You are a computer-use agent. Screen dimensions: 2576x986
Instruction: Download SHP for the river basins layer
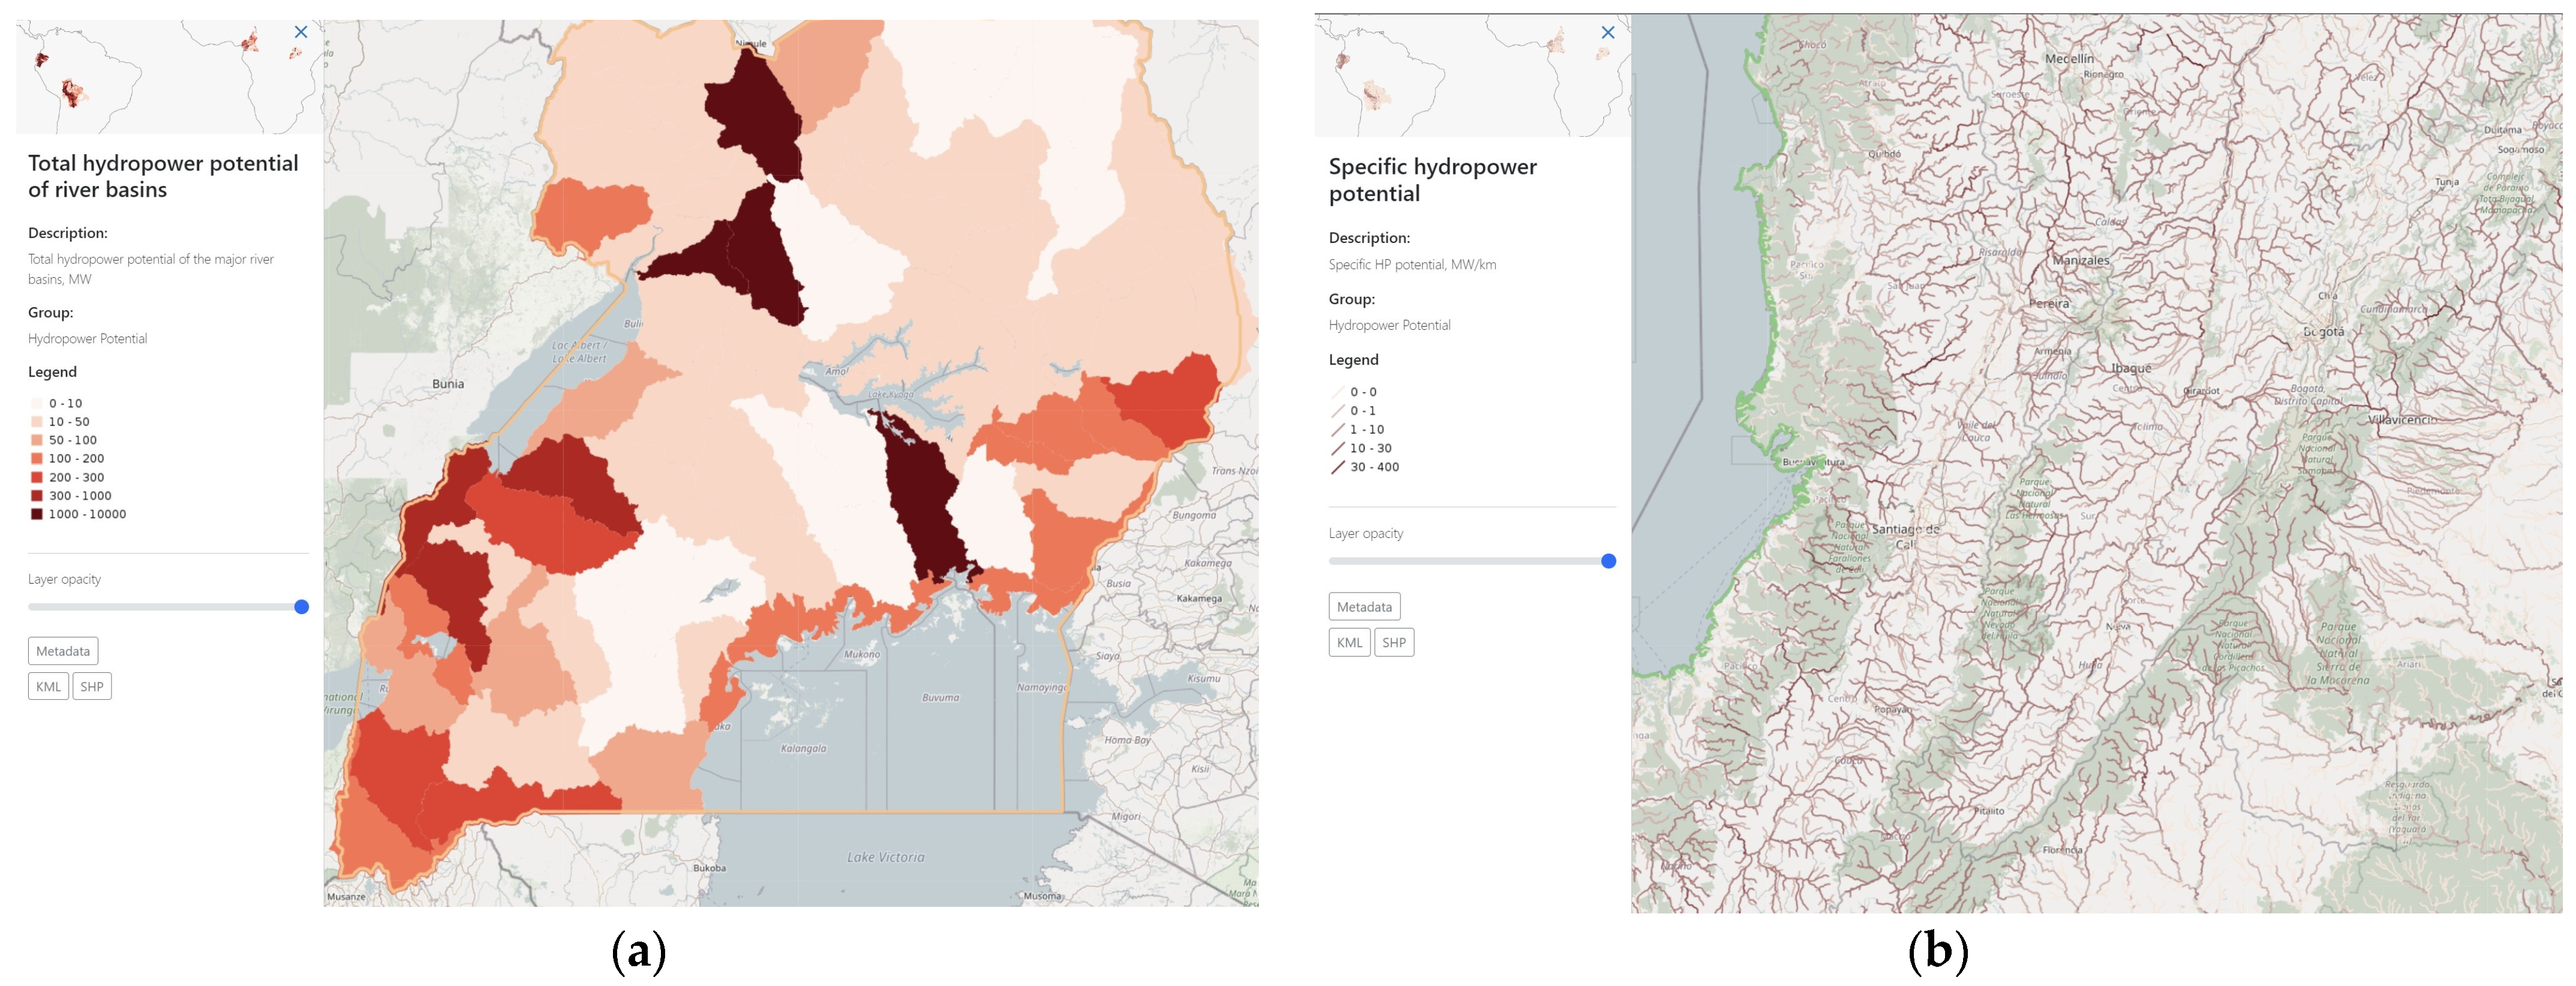click(x=92, y=687)
